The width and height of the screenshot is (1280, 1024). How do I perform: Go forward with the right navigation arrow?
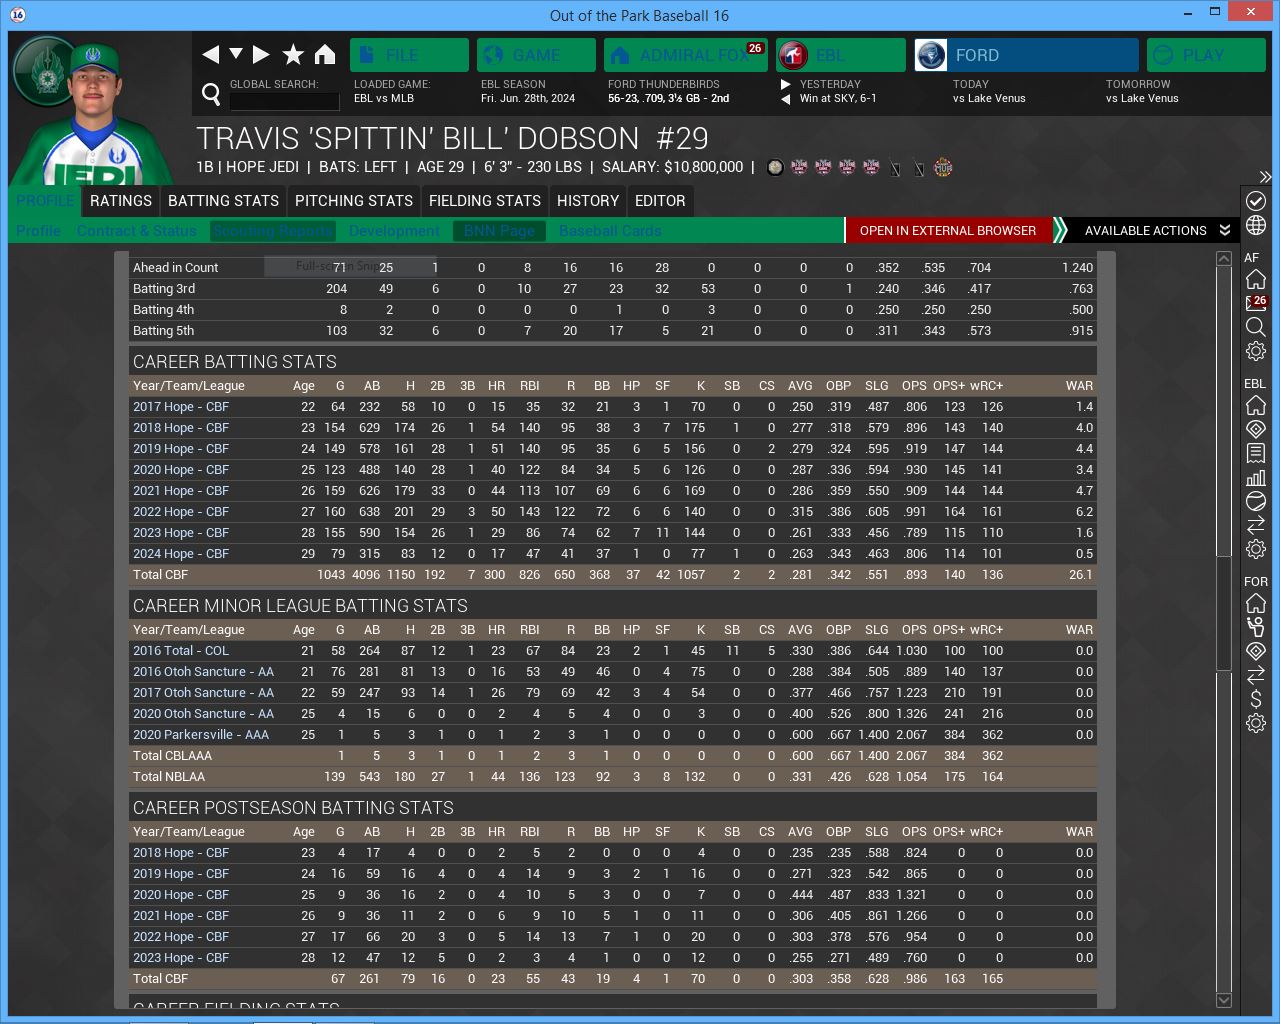(x=261, y=54)
